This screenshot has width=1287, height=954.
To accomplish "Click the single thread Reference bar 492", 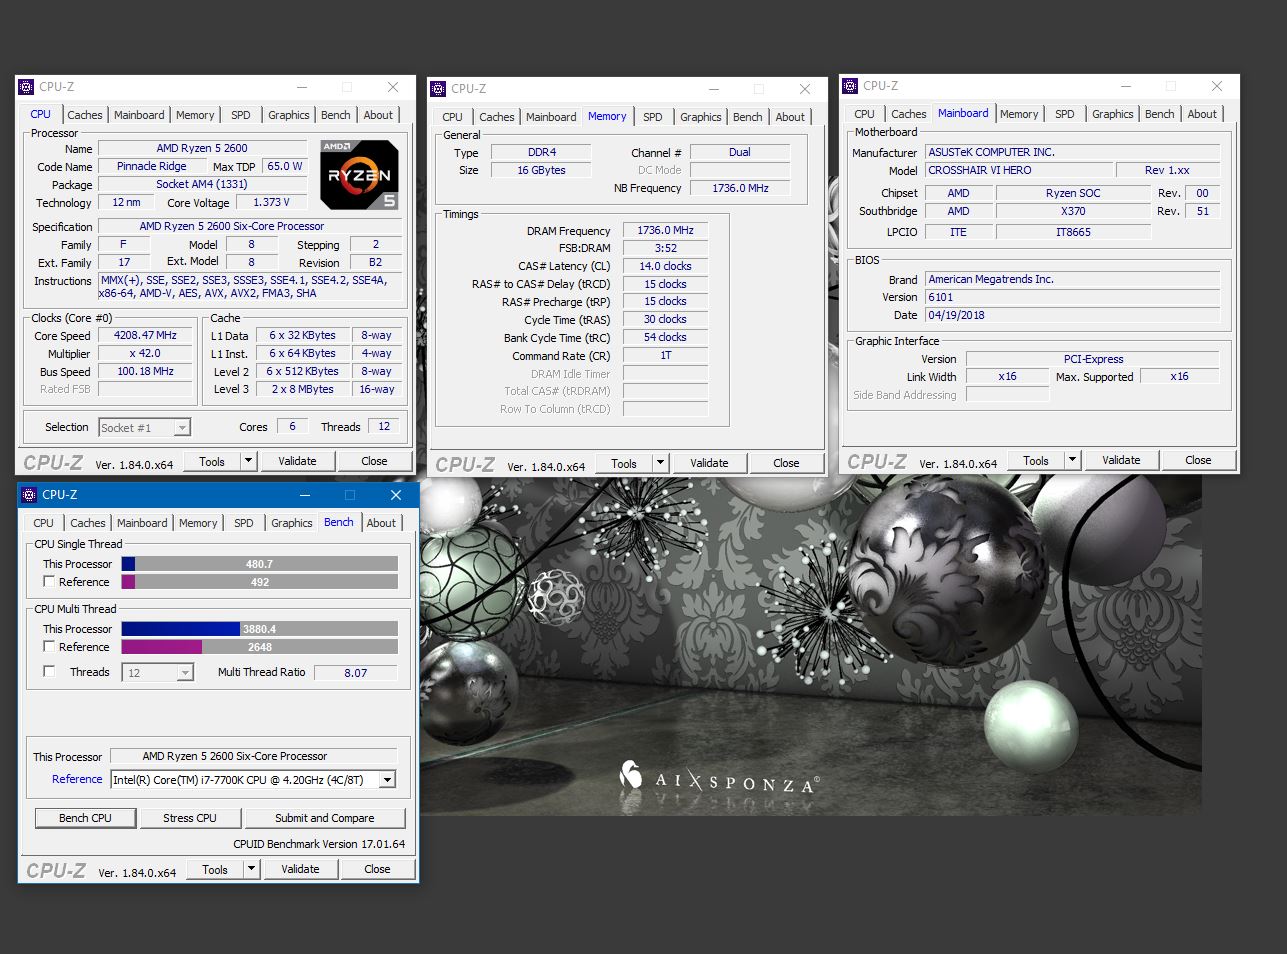I will point(260,582).
